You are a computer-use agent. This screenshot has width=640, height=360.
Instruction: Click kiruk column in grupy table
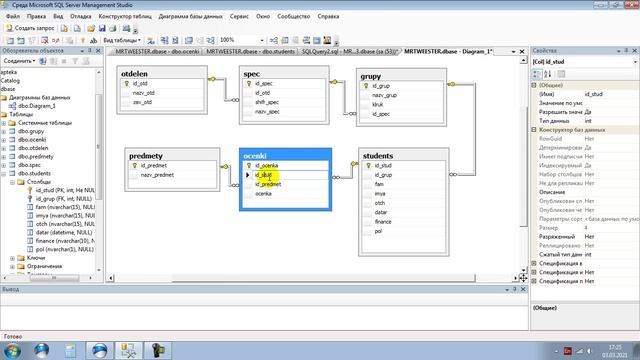point(378,104)
